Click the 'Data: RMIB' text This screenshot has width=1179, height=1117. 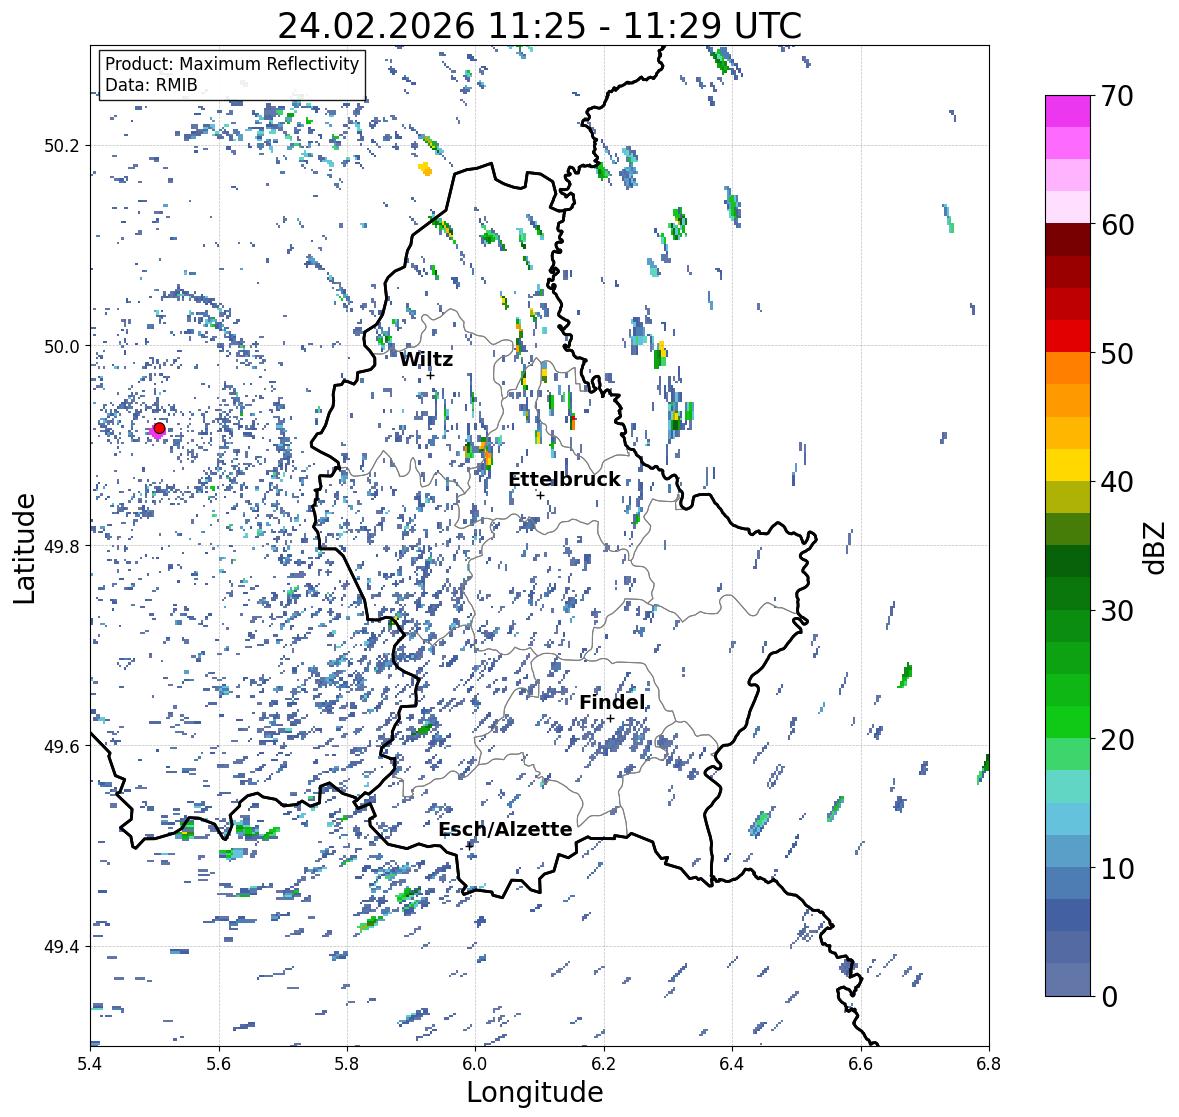click(151, 85)
